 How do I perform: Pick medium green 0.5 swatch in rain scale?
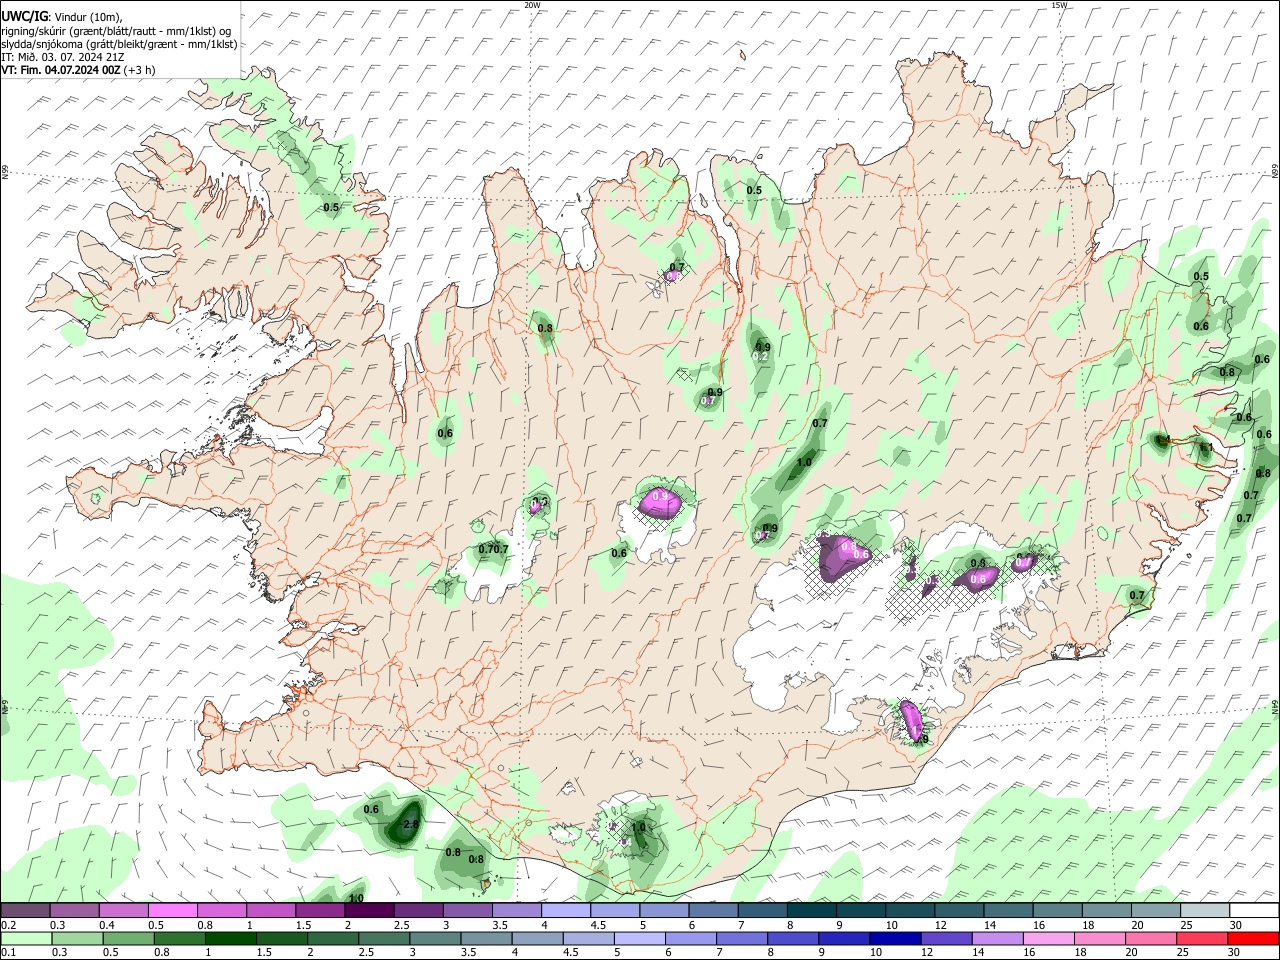tap(129, 938)
